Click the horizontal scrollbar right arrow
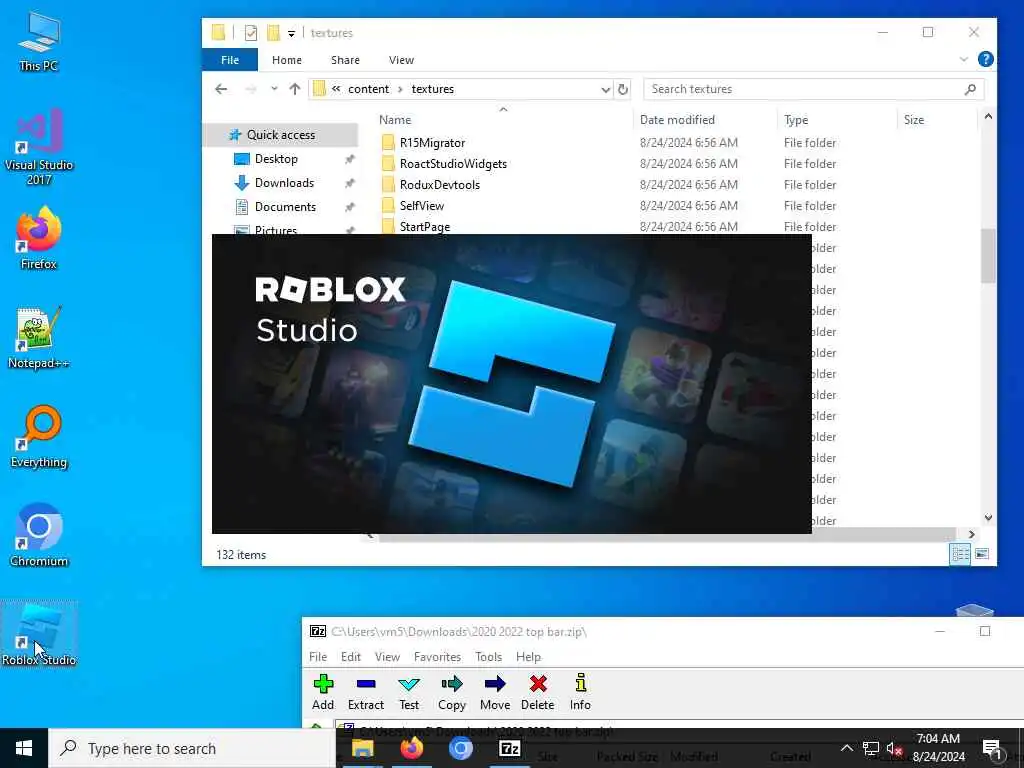1024x768 pixels. pyautogui.click(x=972, y=534)
